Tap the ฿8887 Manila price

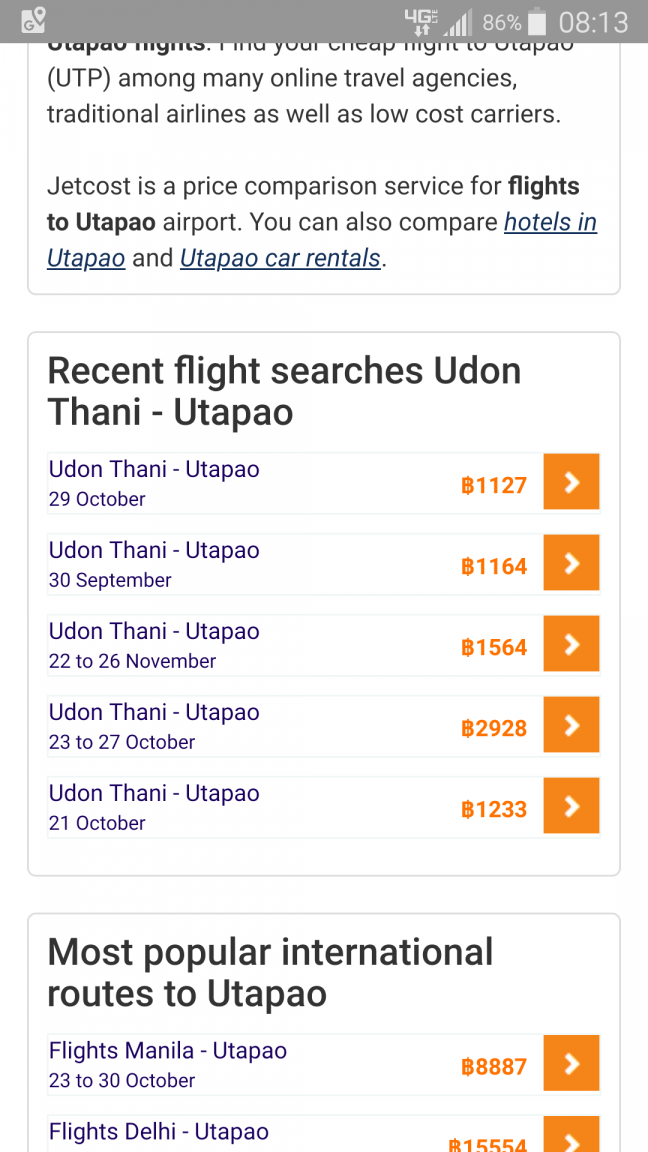pyautogui.click(x=494, y=1066)
